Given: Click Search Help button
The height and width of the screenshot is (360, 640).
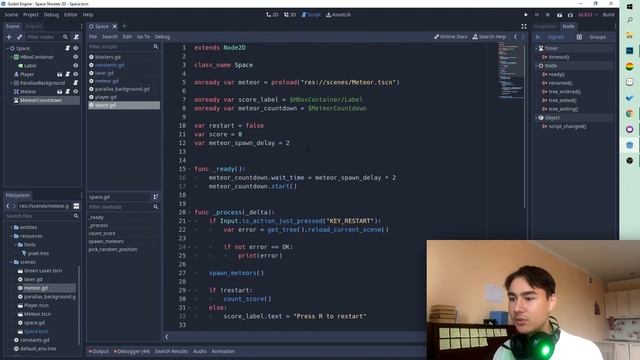Looking at the screenshot, I should 489,37.
